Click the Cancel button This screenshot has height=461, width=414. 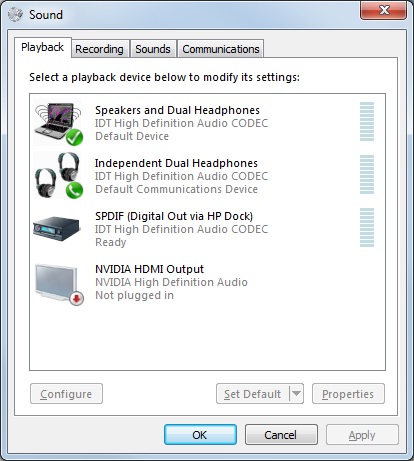tap(281, 435)
